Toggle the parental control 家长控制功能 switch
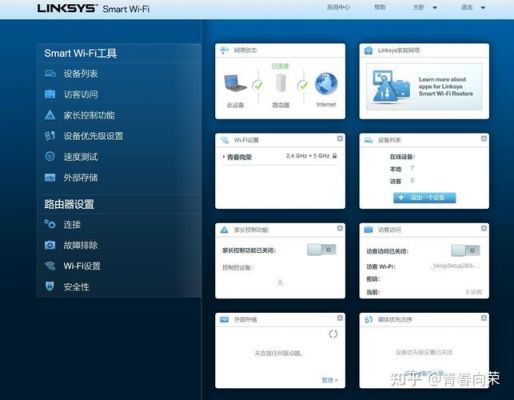 click(322, 249)
